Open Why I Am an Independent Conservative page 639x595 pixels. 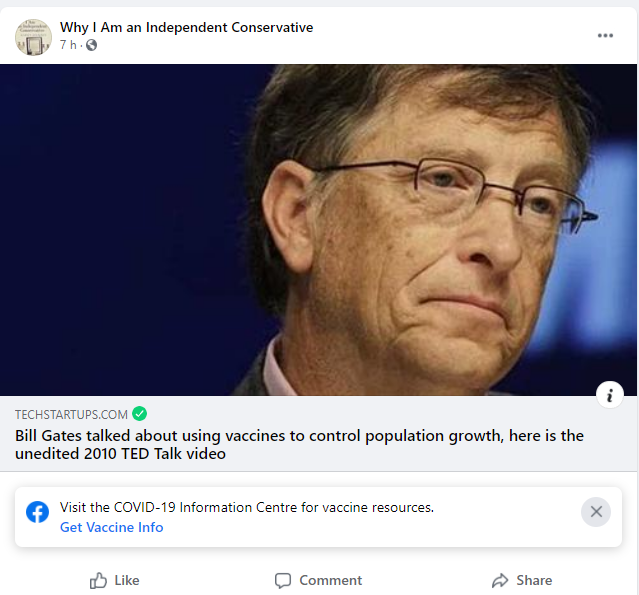187,27
